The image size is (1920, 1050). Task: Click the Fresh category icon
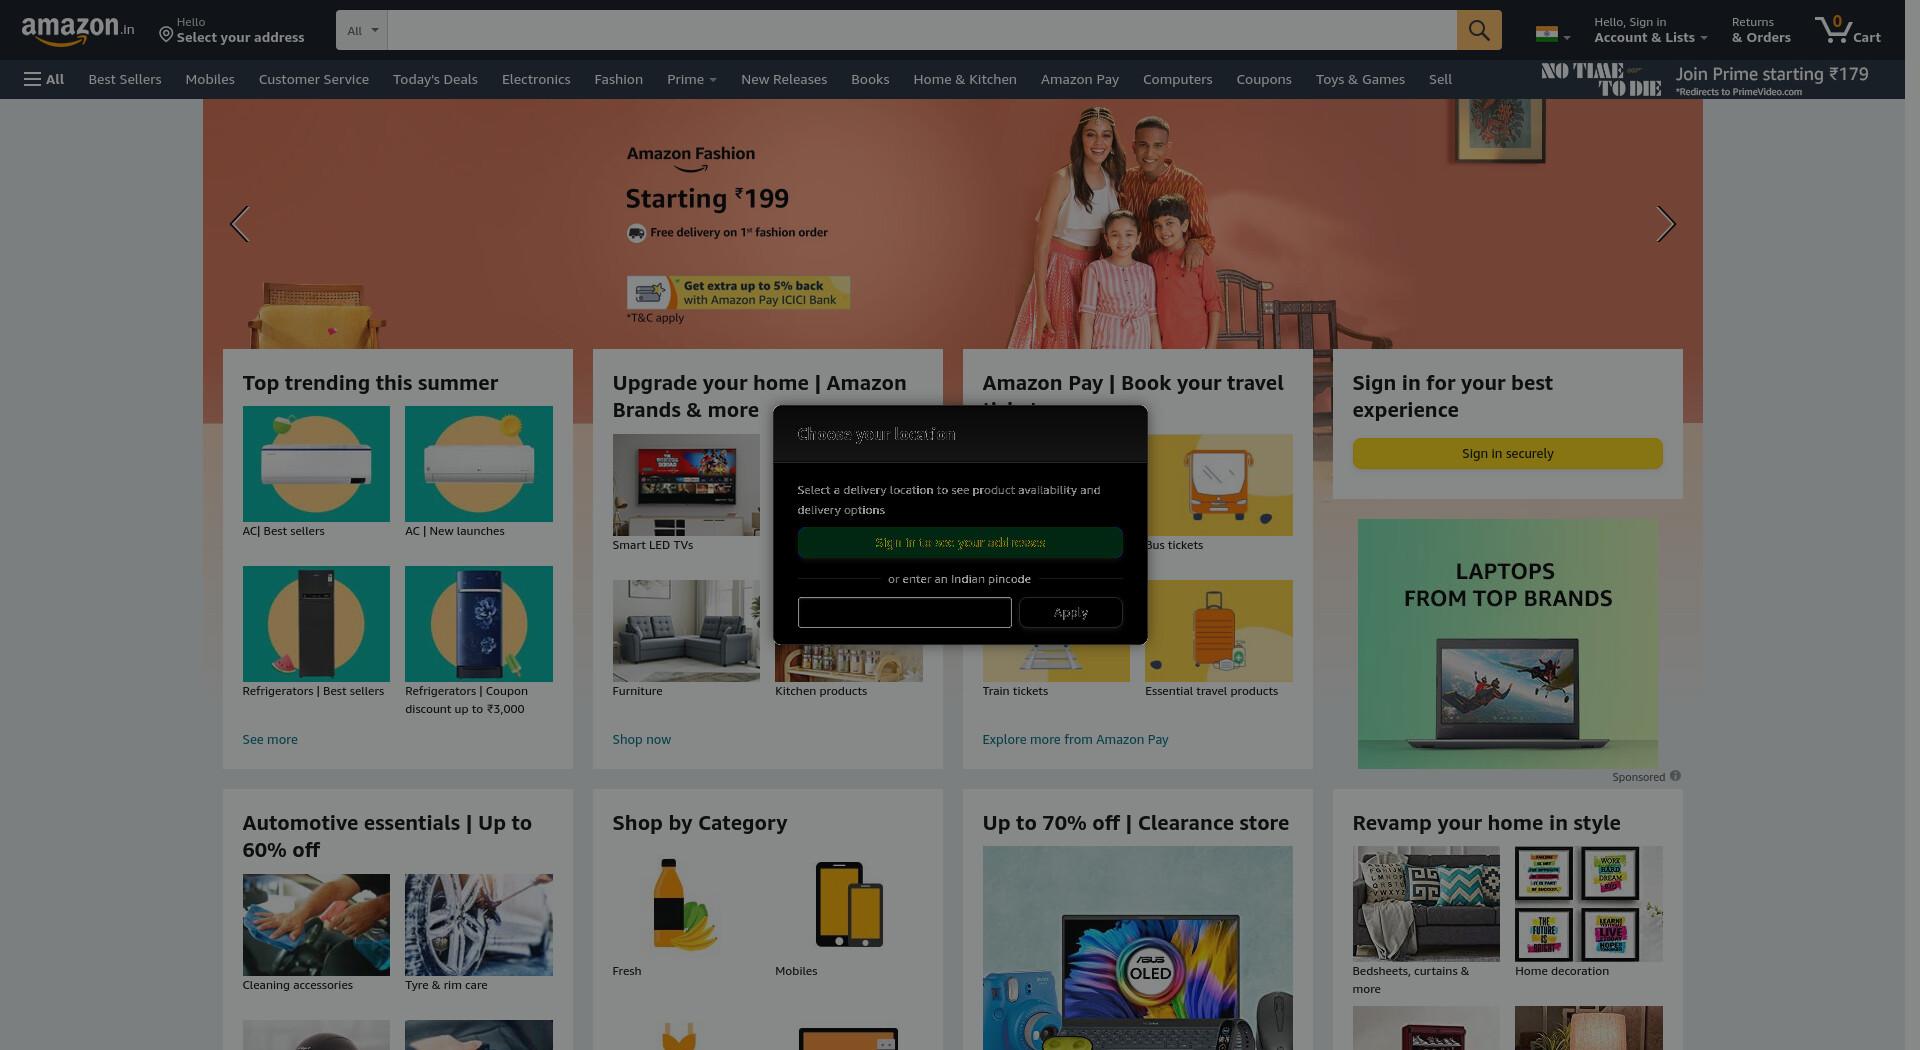[x=686, y=904]
